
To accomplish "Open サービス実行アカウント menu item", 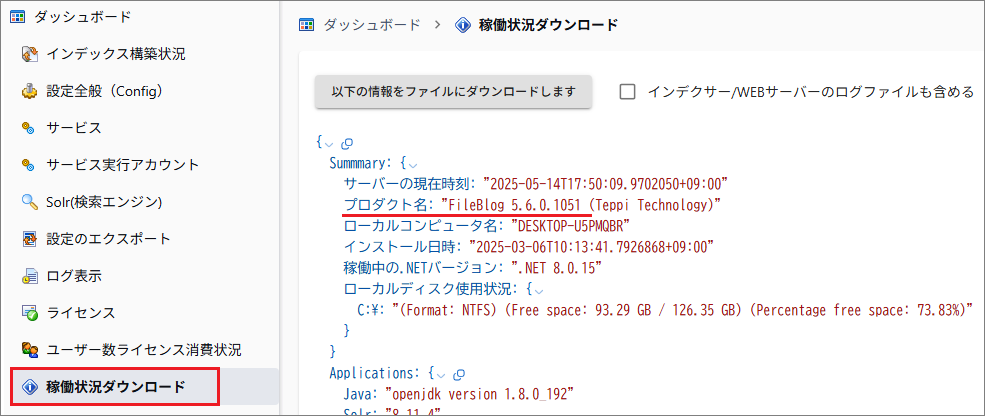I will tap(122, 165).
